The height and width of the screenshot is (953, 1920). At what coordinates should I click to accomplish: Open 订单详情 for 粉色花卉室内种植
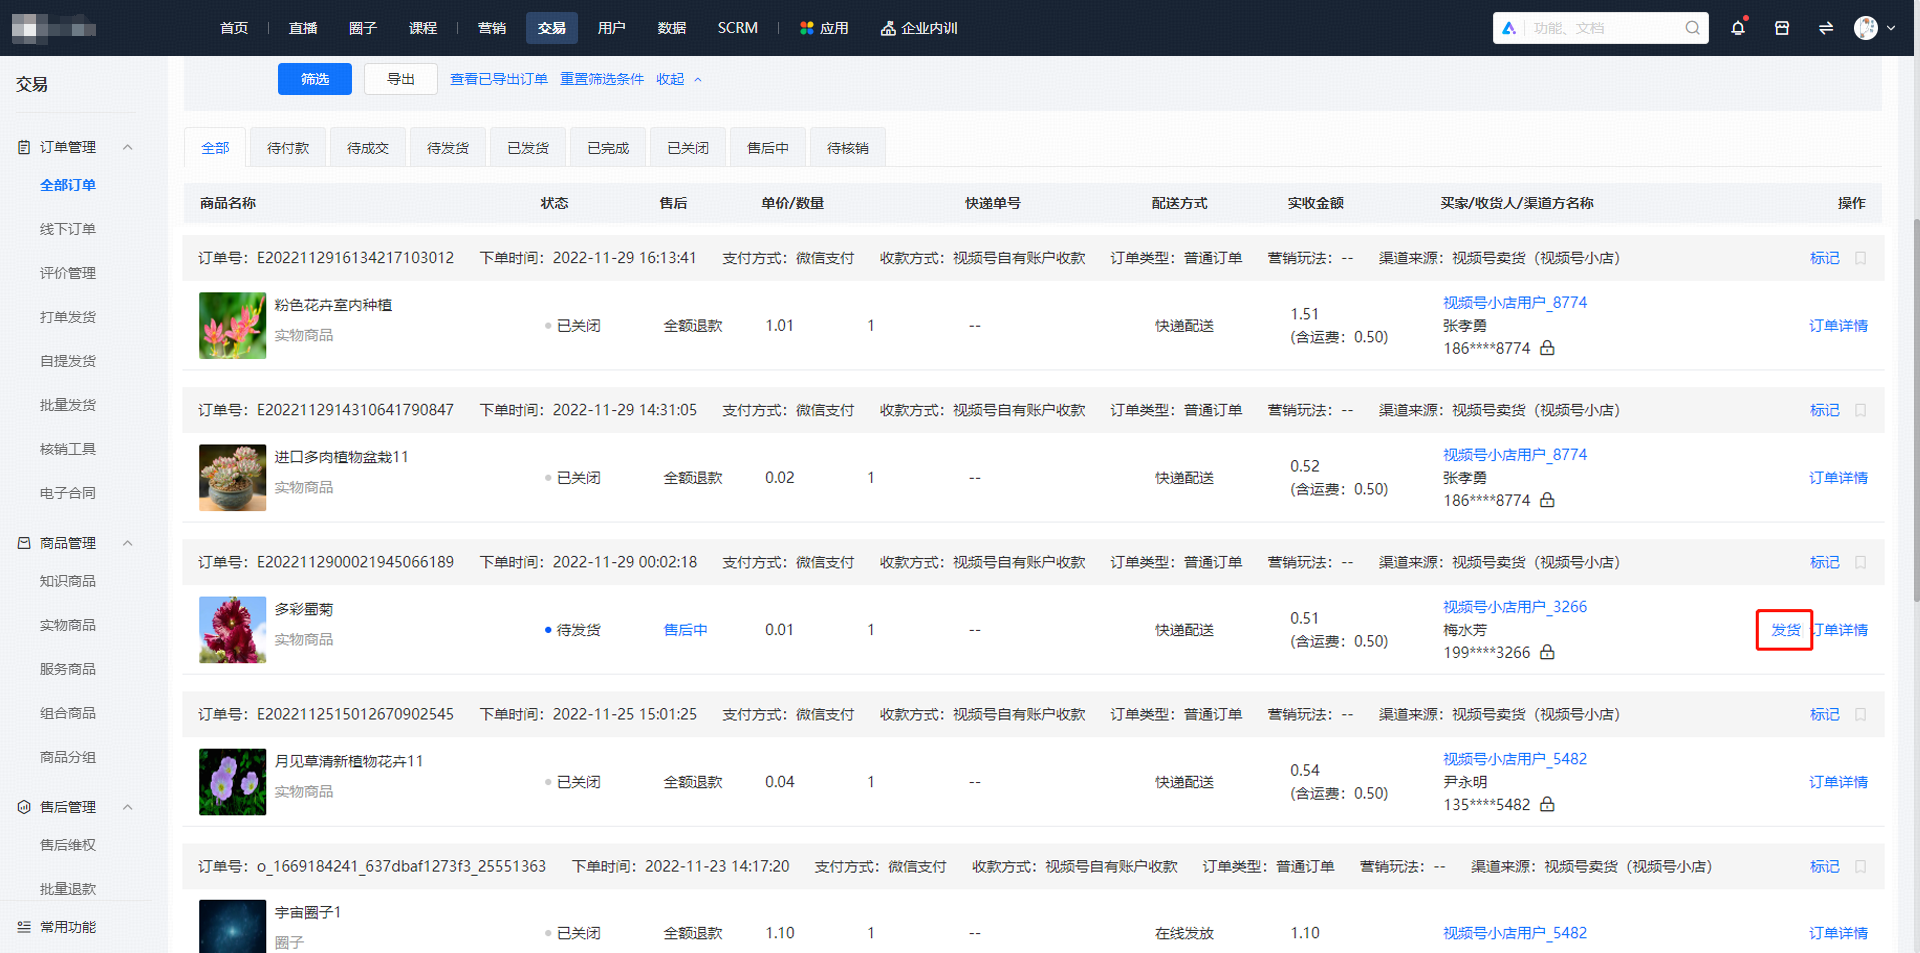tap(1838, 326)
